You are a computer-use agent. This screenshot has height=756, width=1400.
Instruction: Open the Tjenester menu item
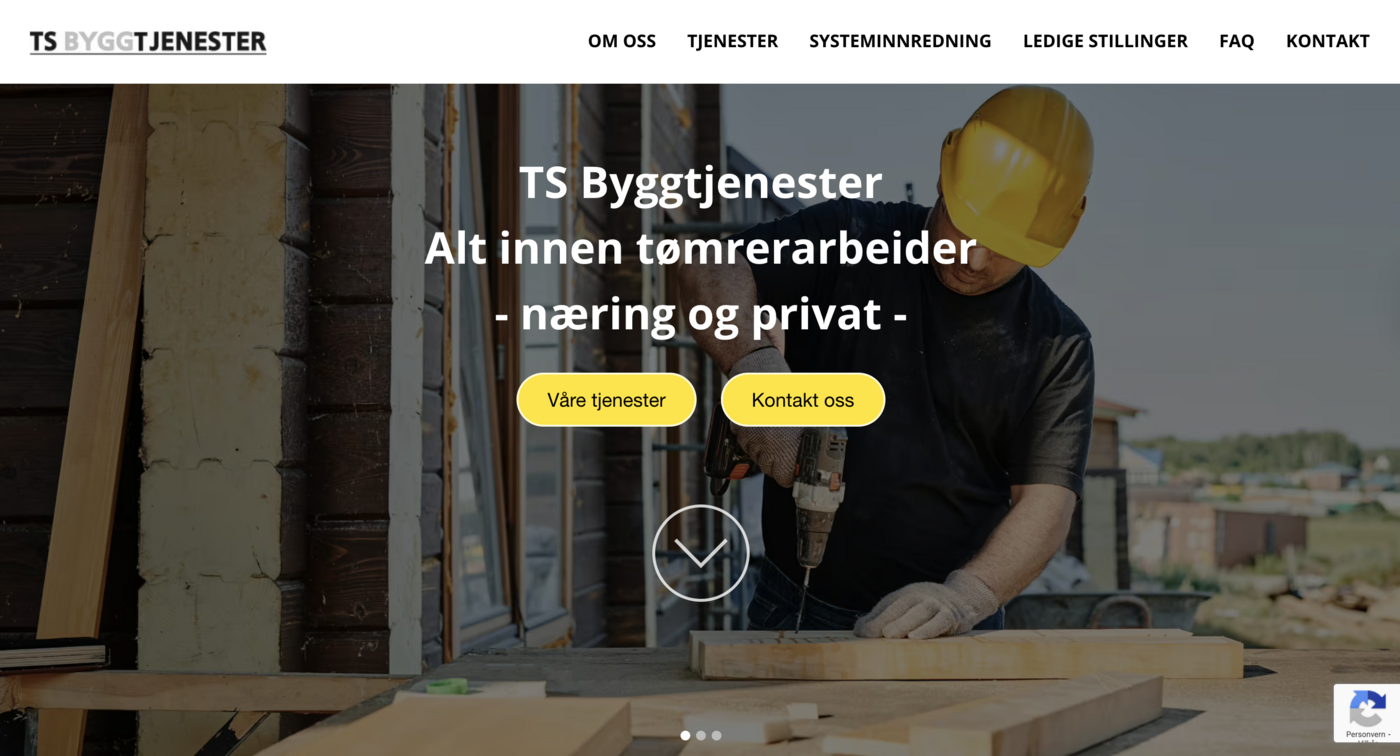[732, 41]
